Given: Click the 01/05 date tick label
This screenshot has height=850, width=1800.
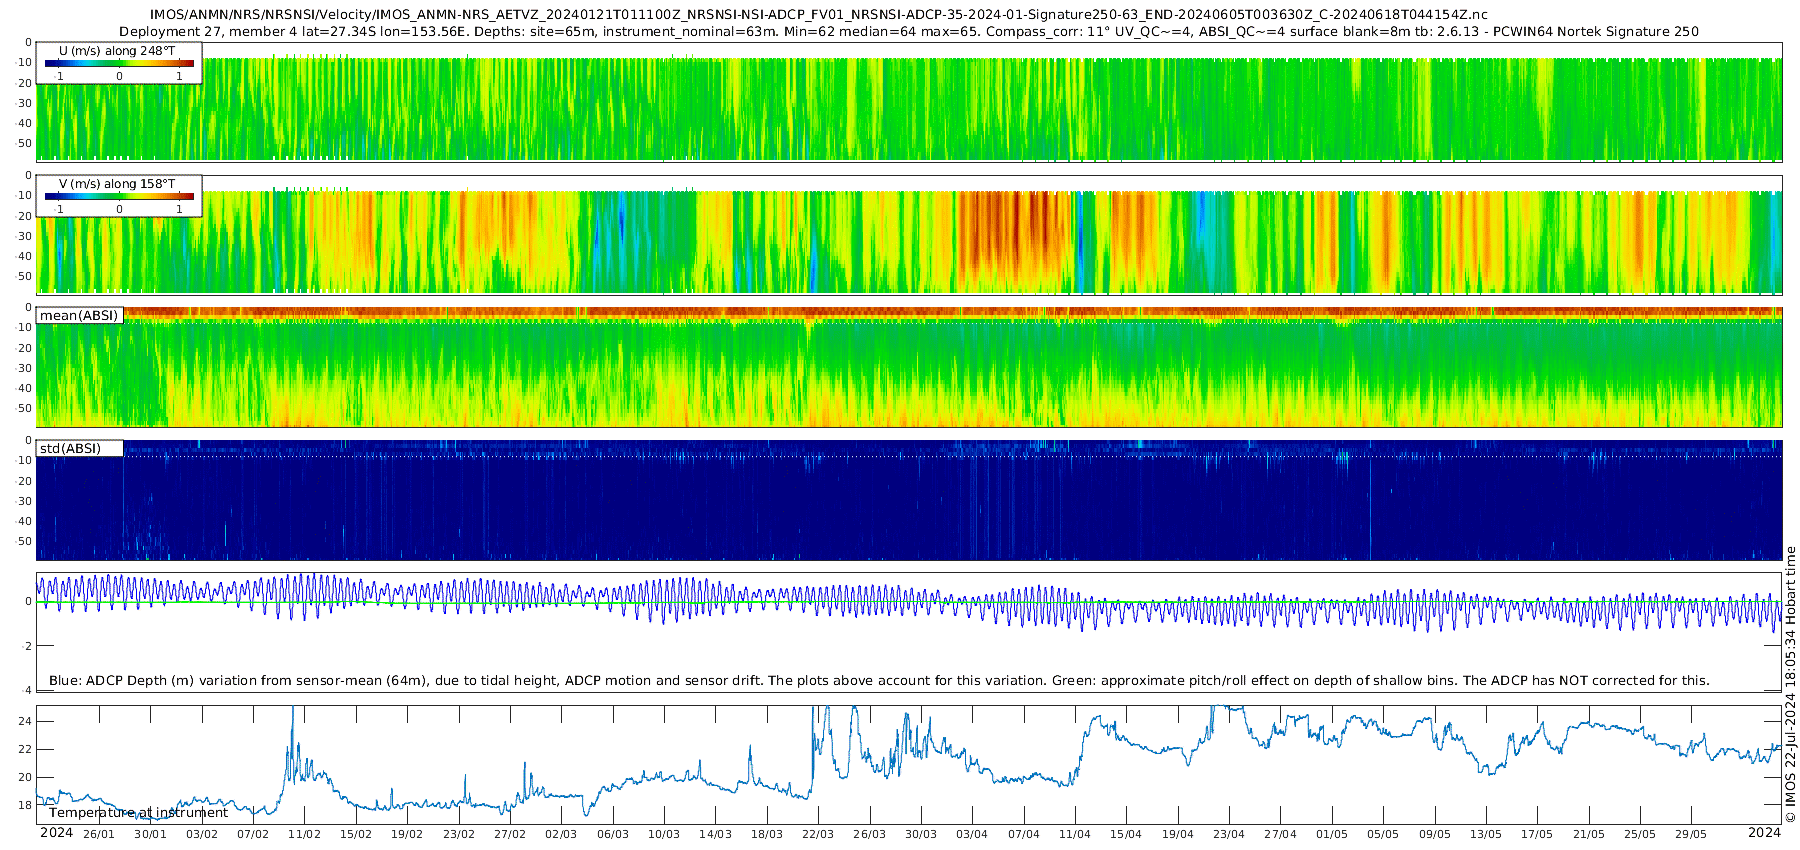Looking at the screenshot, I should [x=1332, y=834].
